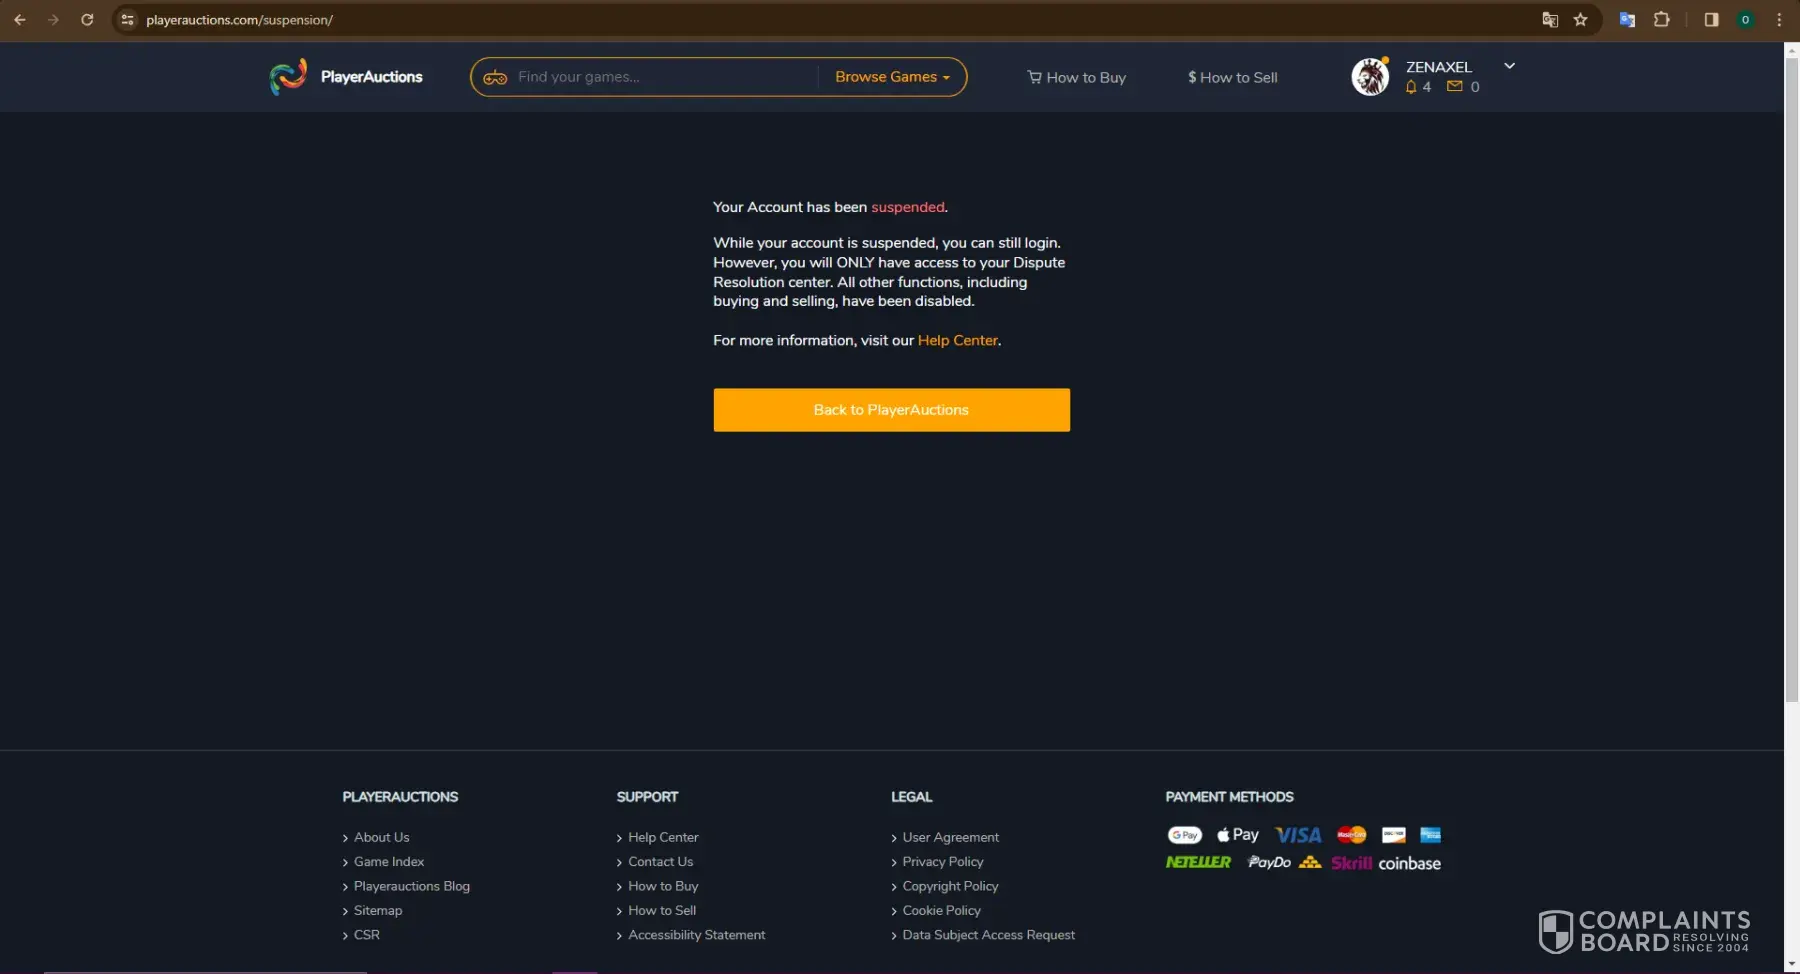Click the Skrill payment logo
Viewport: 1800px width, 974px height.
click(x=1351, y=863)
